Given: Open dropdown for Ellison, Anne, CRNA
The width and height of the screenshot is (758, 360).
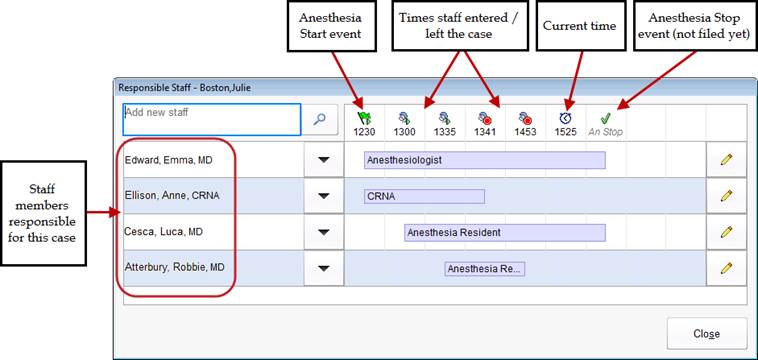Looking at the screenshot, I should tap(324, 196).
